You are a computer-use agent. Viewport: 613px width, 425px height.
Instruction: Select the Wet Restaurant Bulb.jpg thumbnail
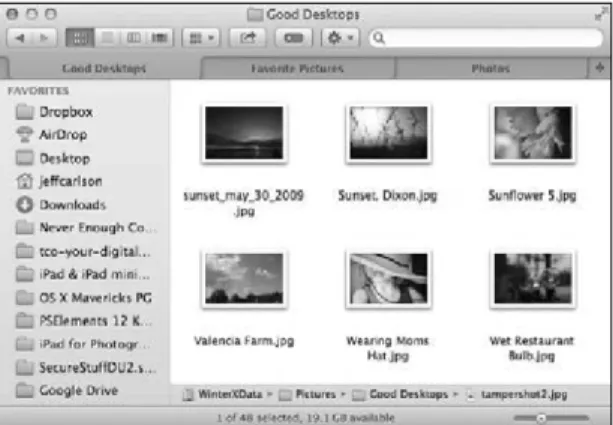532,278
